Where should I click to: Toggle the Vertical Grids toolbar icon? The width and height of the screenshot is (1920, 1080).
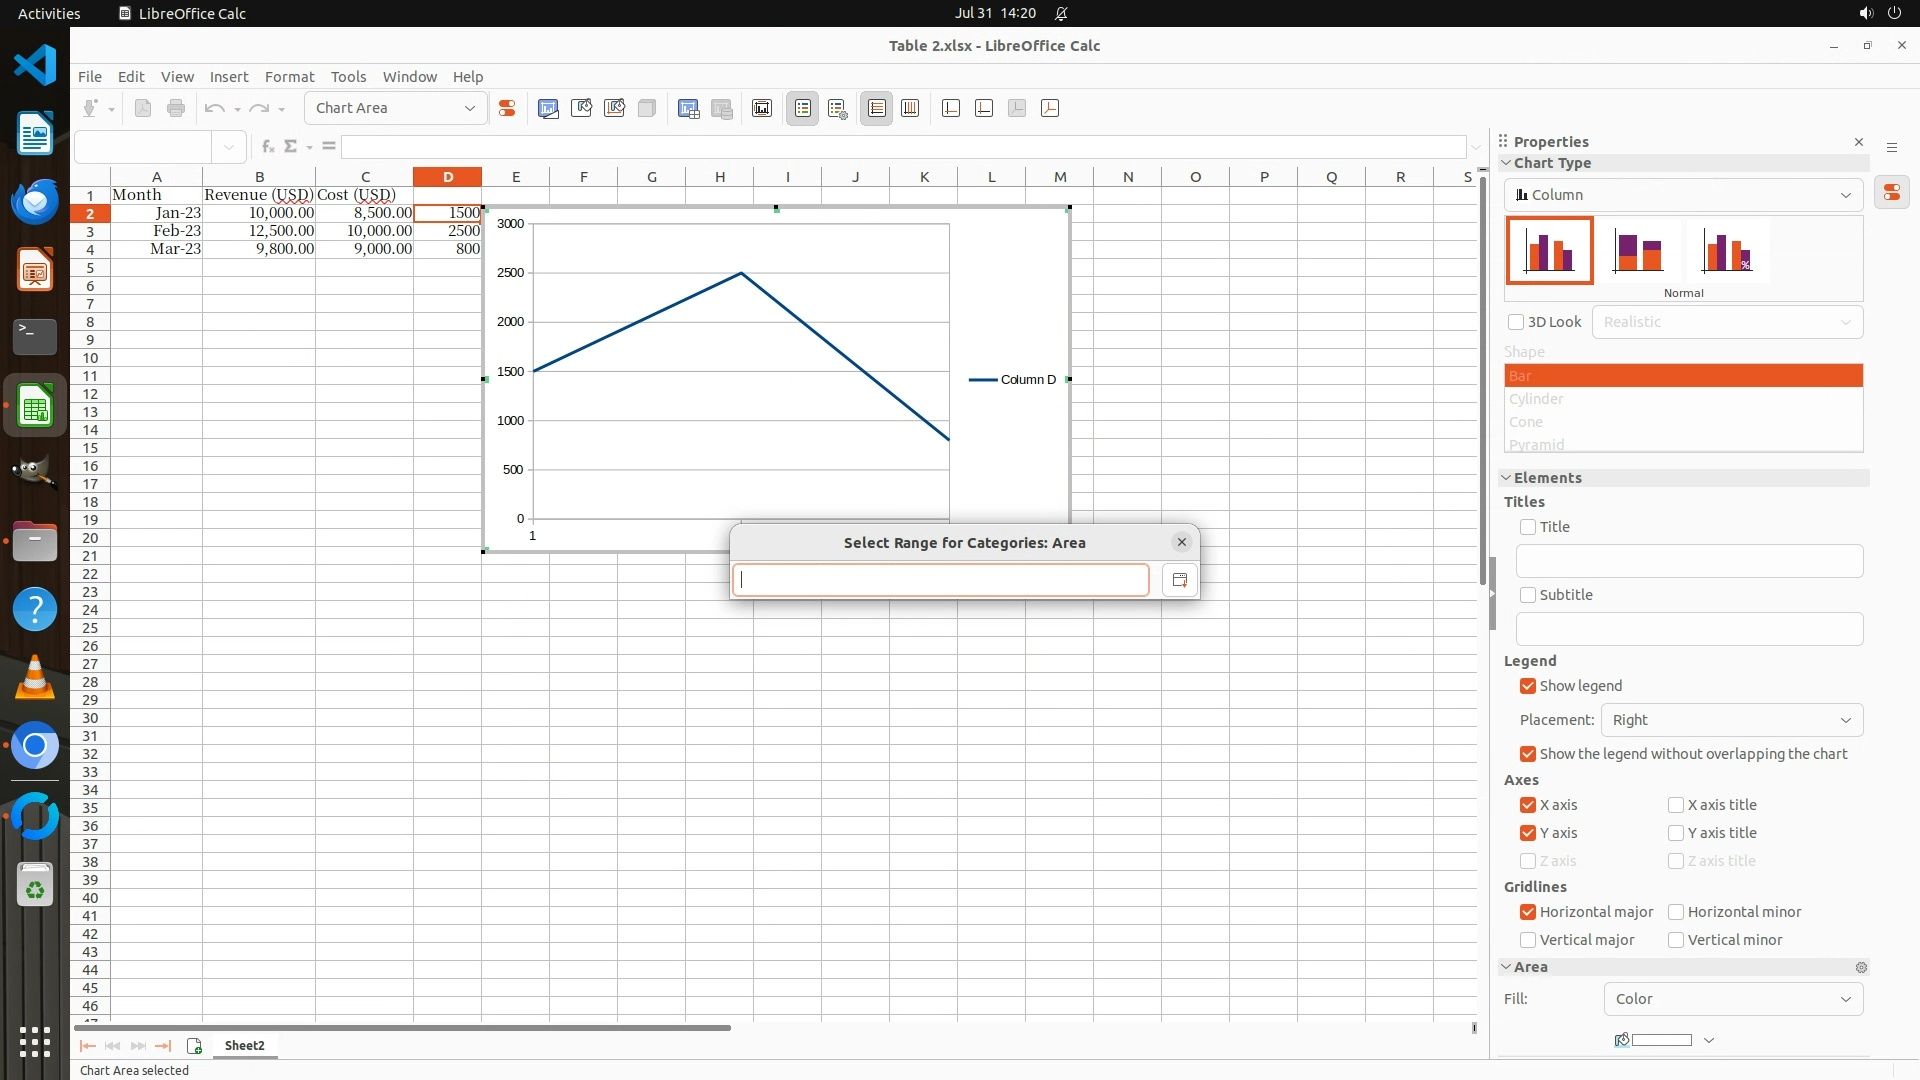910,109
